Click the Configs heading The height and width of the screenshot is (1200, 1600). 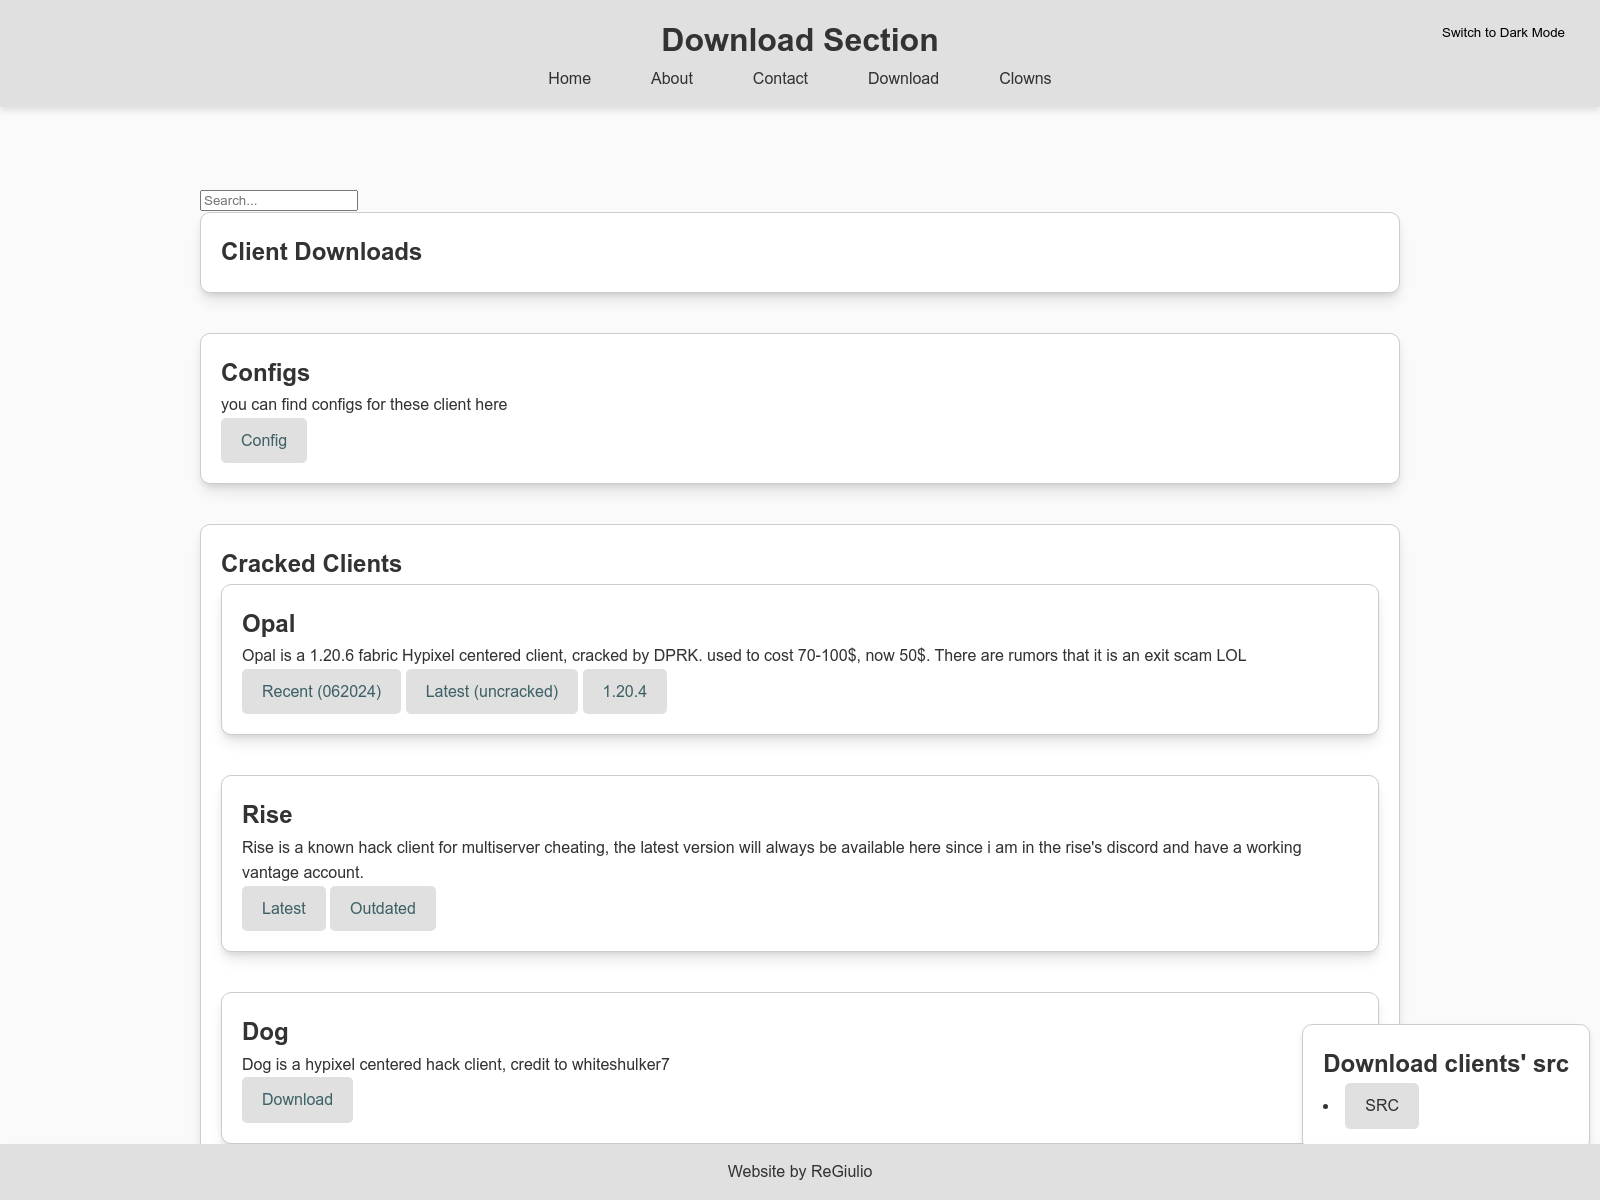click(265, 373)
